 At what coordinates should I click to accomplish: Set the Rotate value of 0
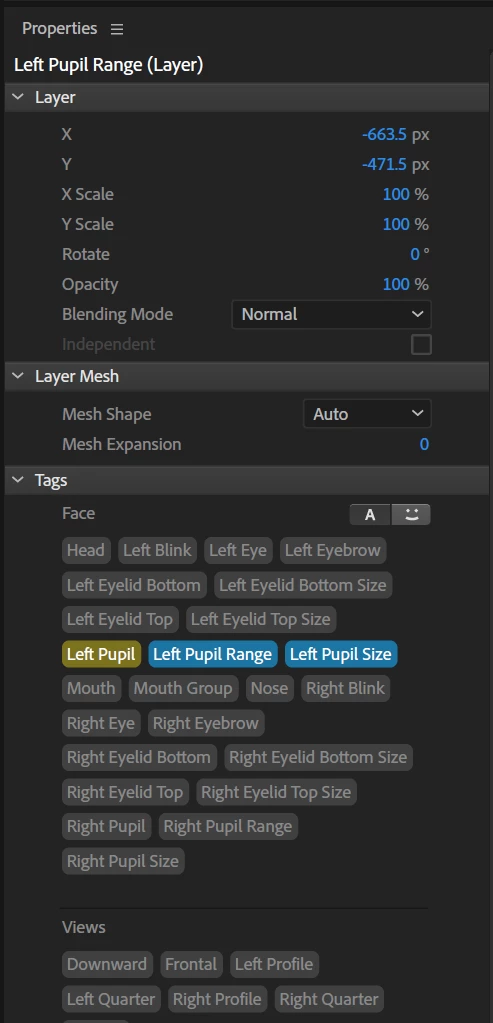(415, 254)
